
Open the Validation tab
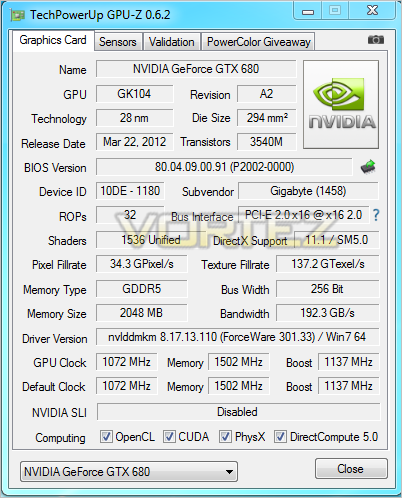[172, 42]
